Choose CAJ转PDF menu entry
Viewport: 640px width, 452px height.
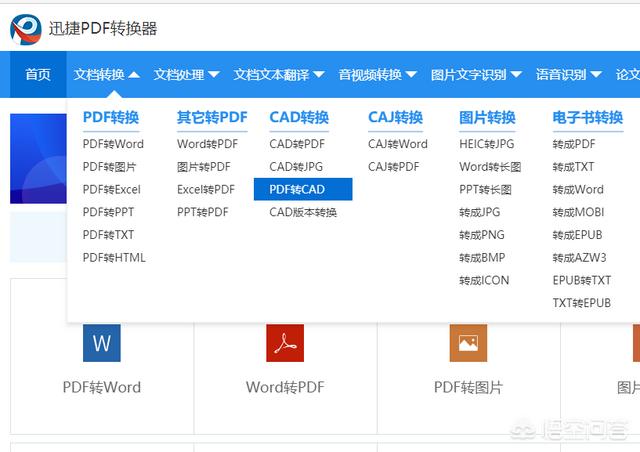393,167
